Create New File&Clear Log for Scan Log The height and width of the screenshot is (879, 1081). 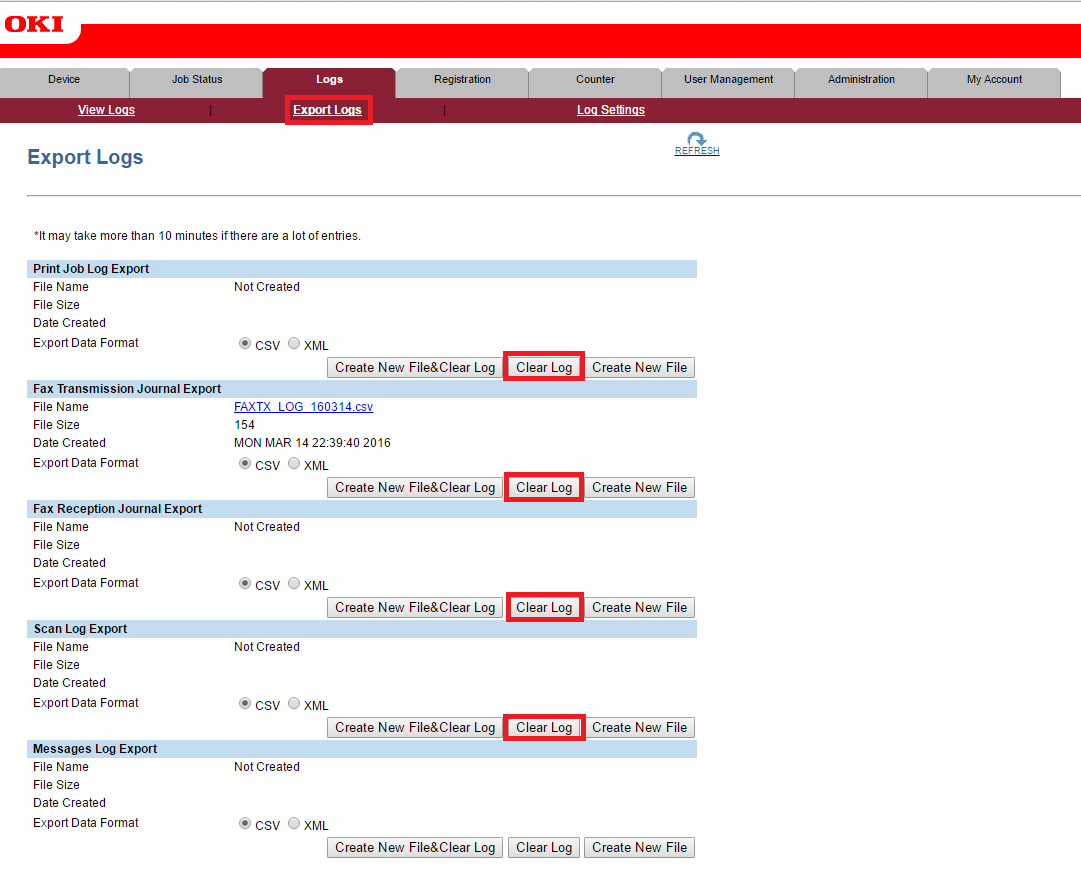tap(415, 727)
